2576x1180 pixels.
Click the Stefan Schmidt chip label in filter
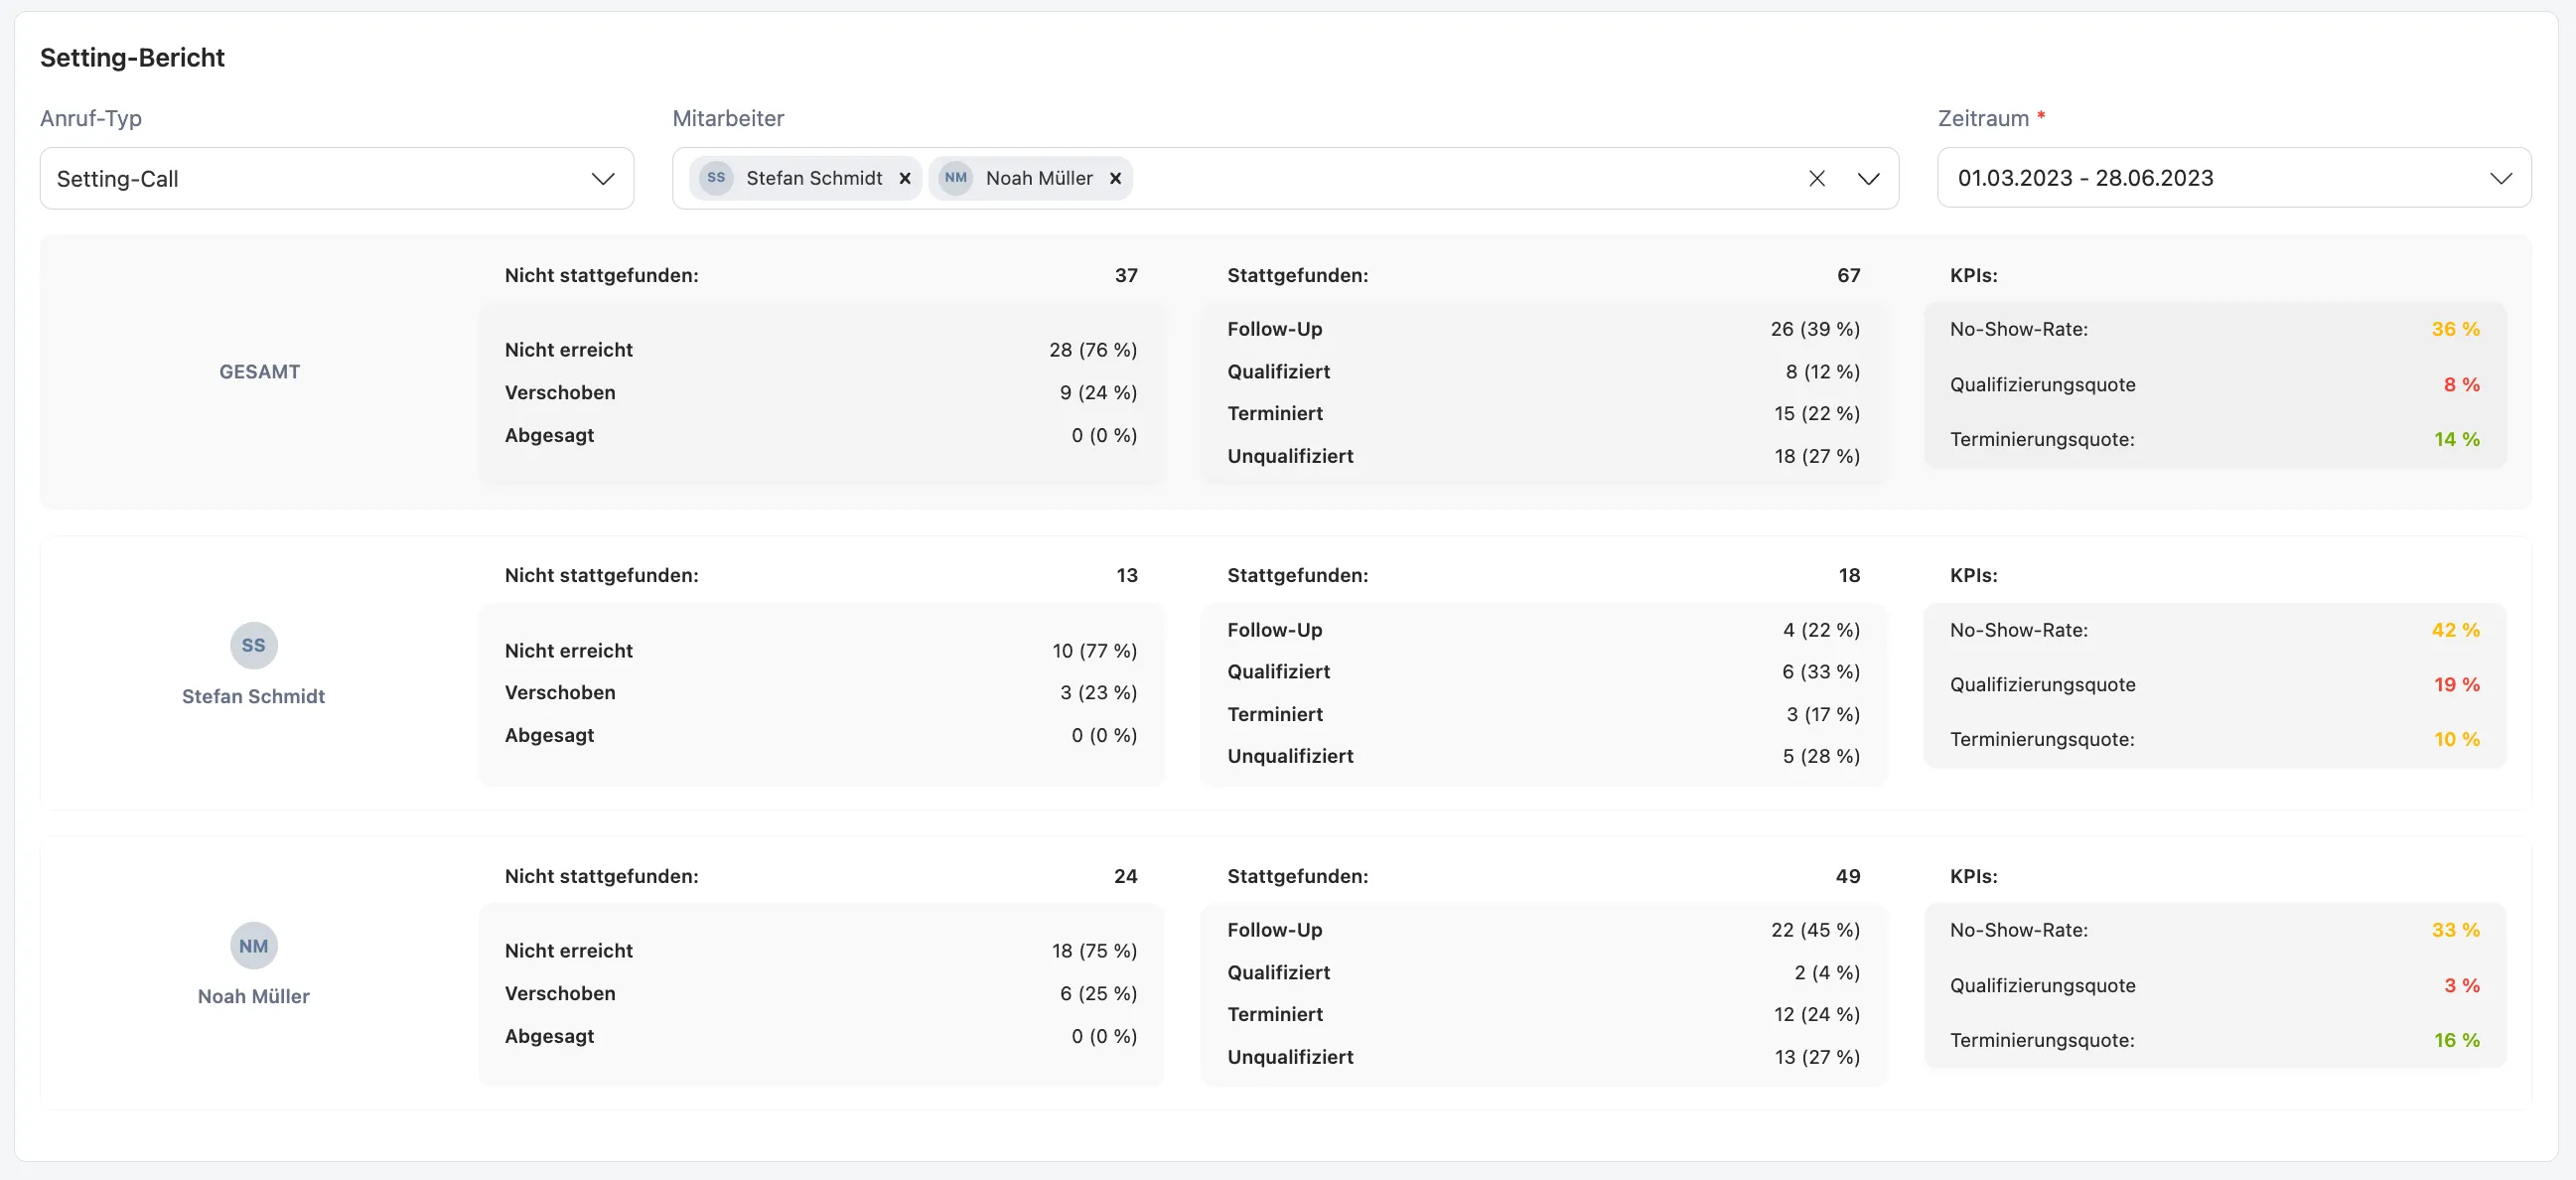[814, 178]
